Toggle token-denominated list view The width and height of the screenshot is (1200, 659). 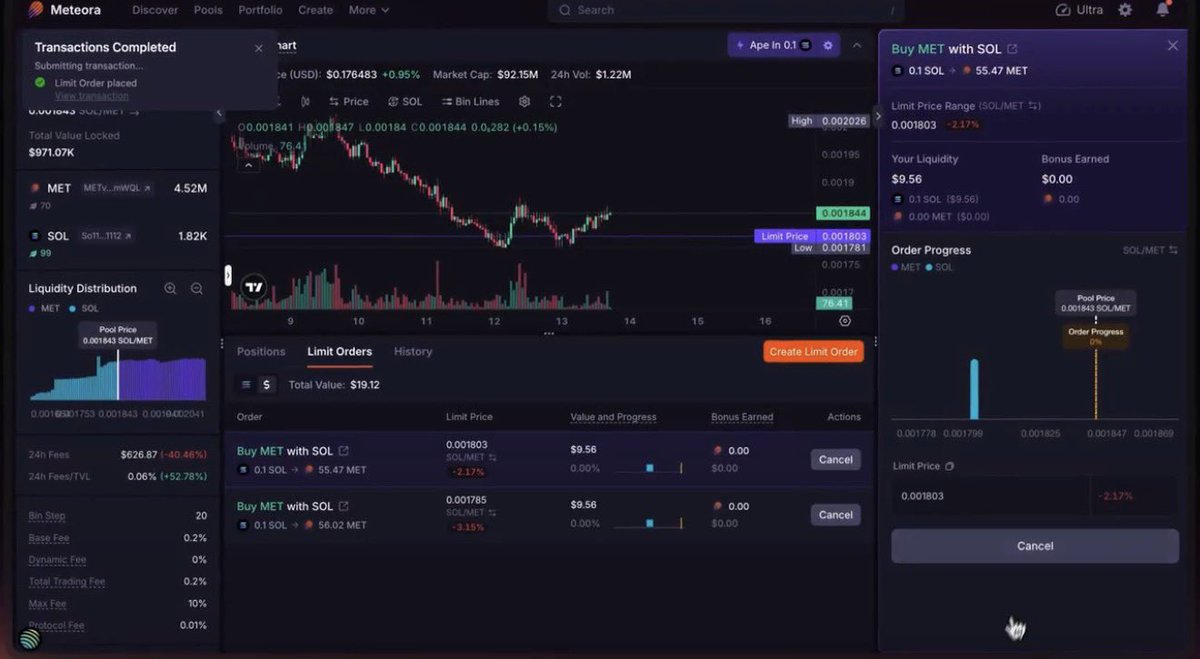pos(247,384)
